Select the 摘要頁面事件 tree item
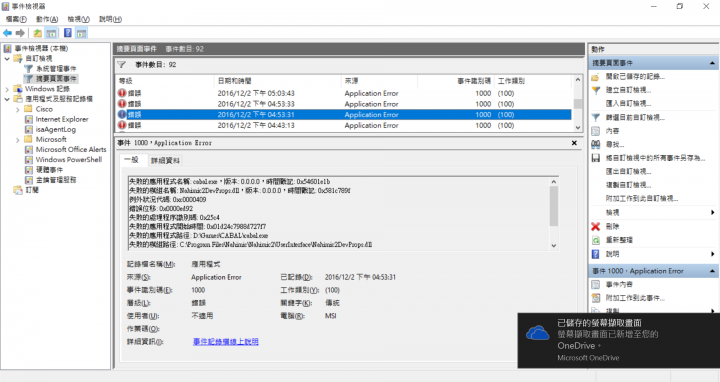 pyautogui.click(x=56, y=79)
